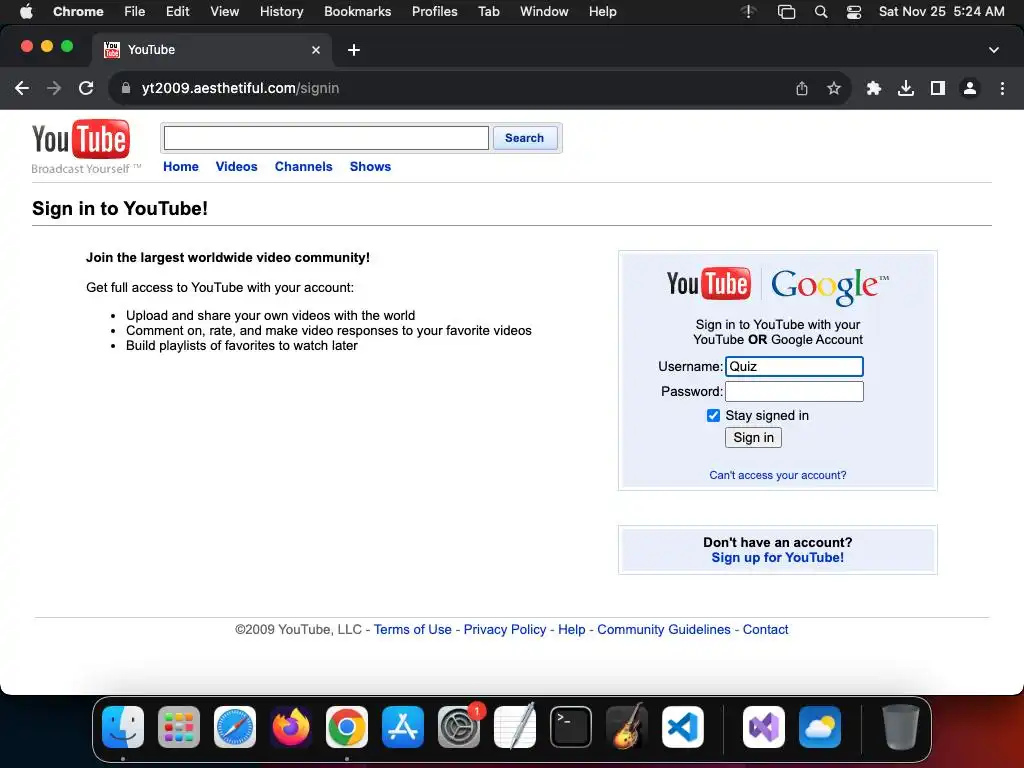This screenshot has width=1024, height=768.
Task: Expand the tab search chevron
Action: [x=994, y=50]
